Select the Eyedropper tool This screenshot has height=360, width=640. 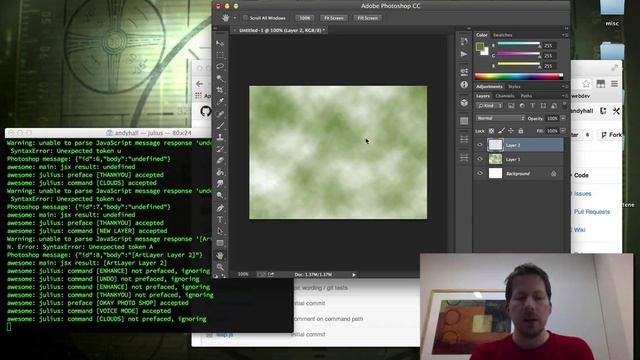tap(220, 102)
